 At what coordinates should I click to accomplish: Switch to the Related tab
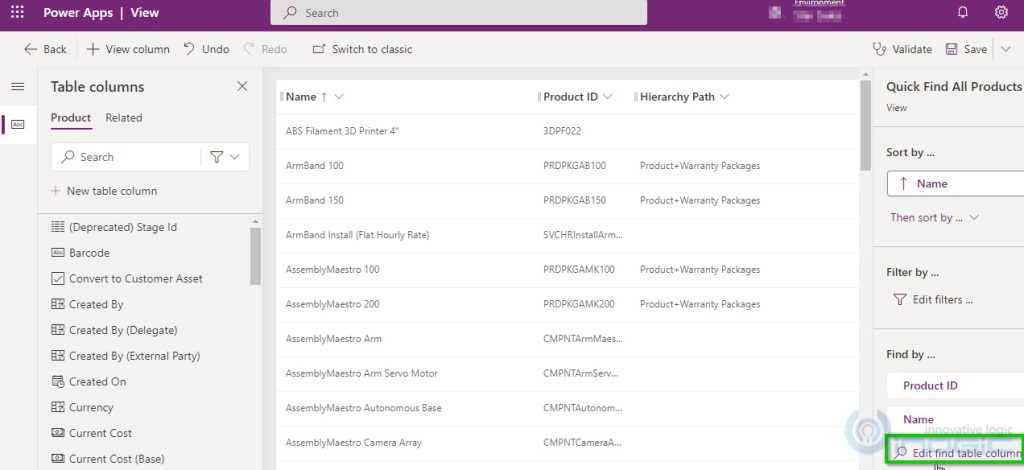click(x=124, y=118)
